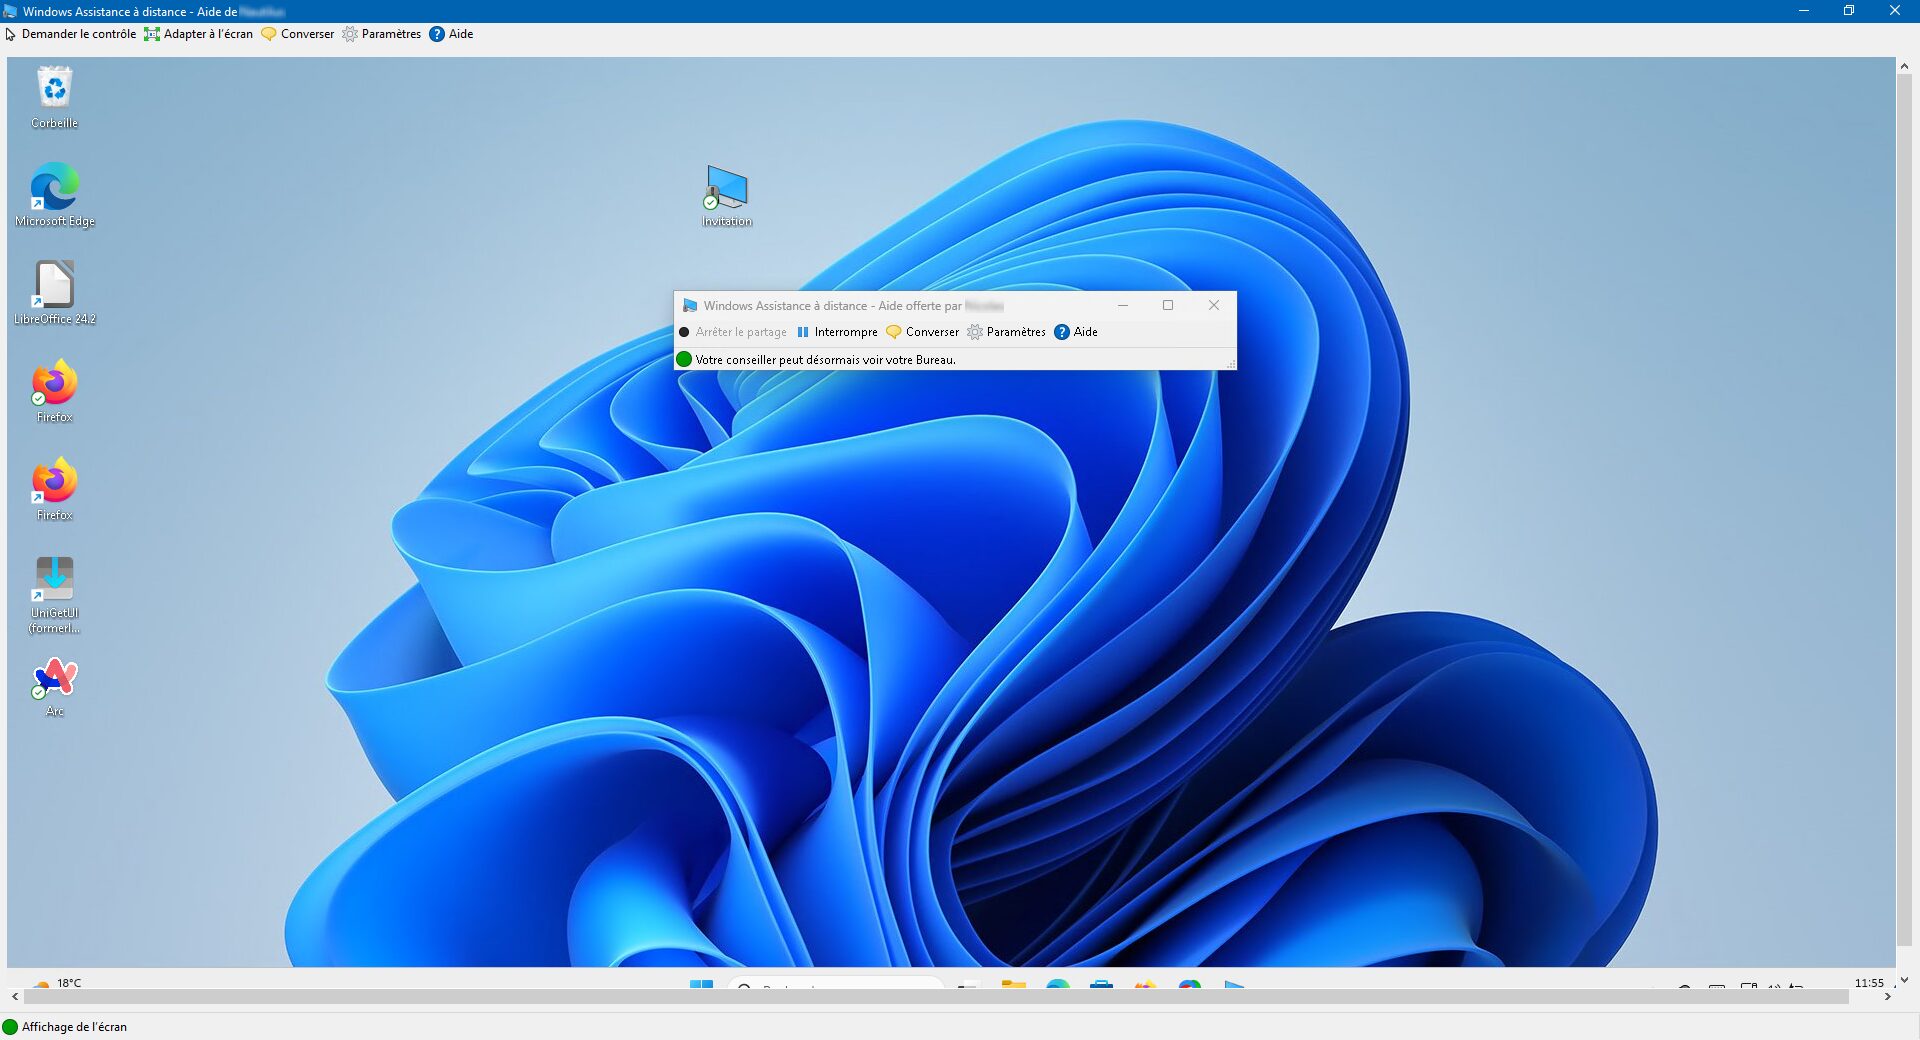Open Paramètres in the inner assistance window
Viewport: 1920px width, 1040px height.
[1006, 332]
